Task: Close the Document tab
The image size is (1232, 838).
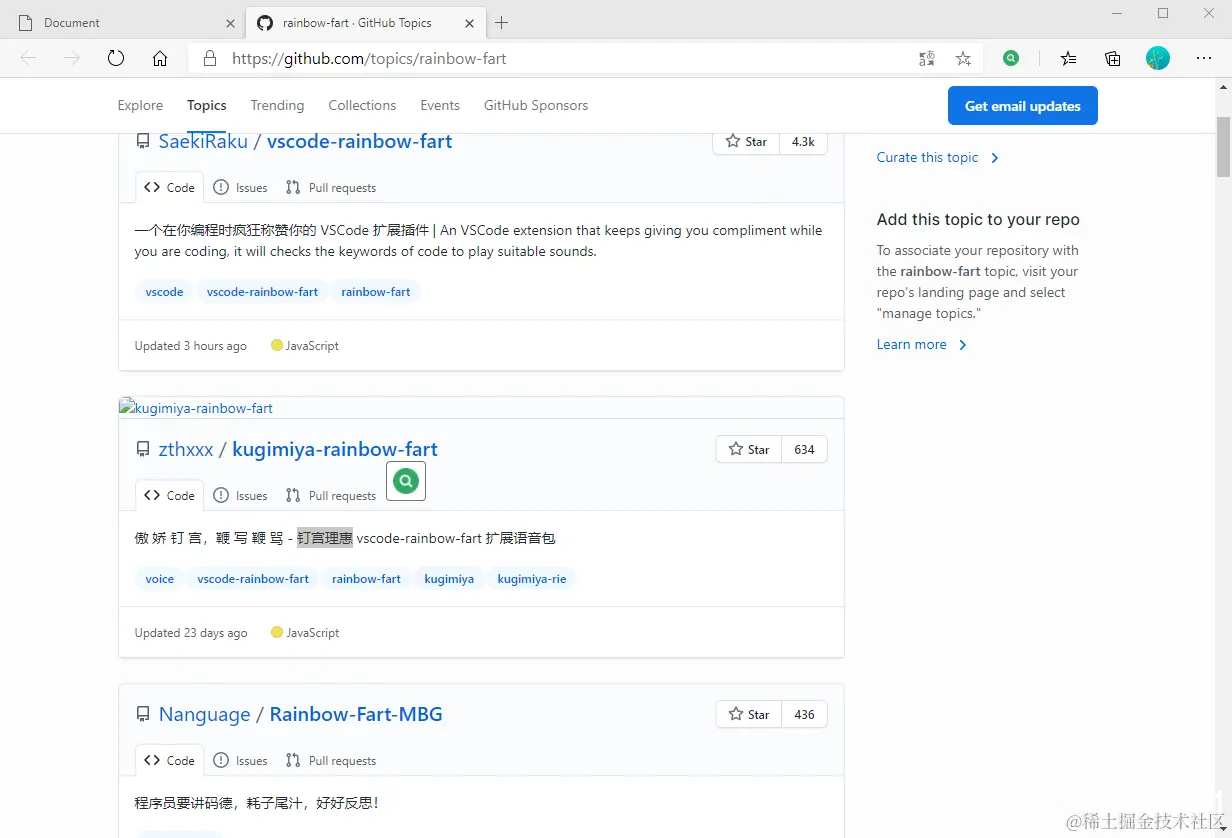Action: tap(231, 23)
